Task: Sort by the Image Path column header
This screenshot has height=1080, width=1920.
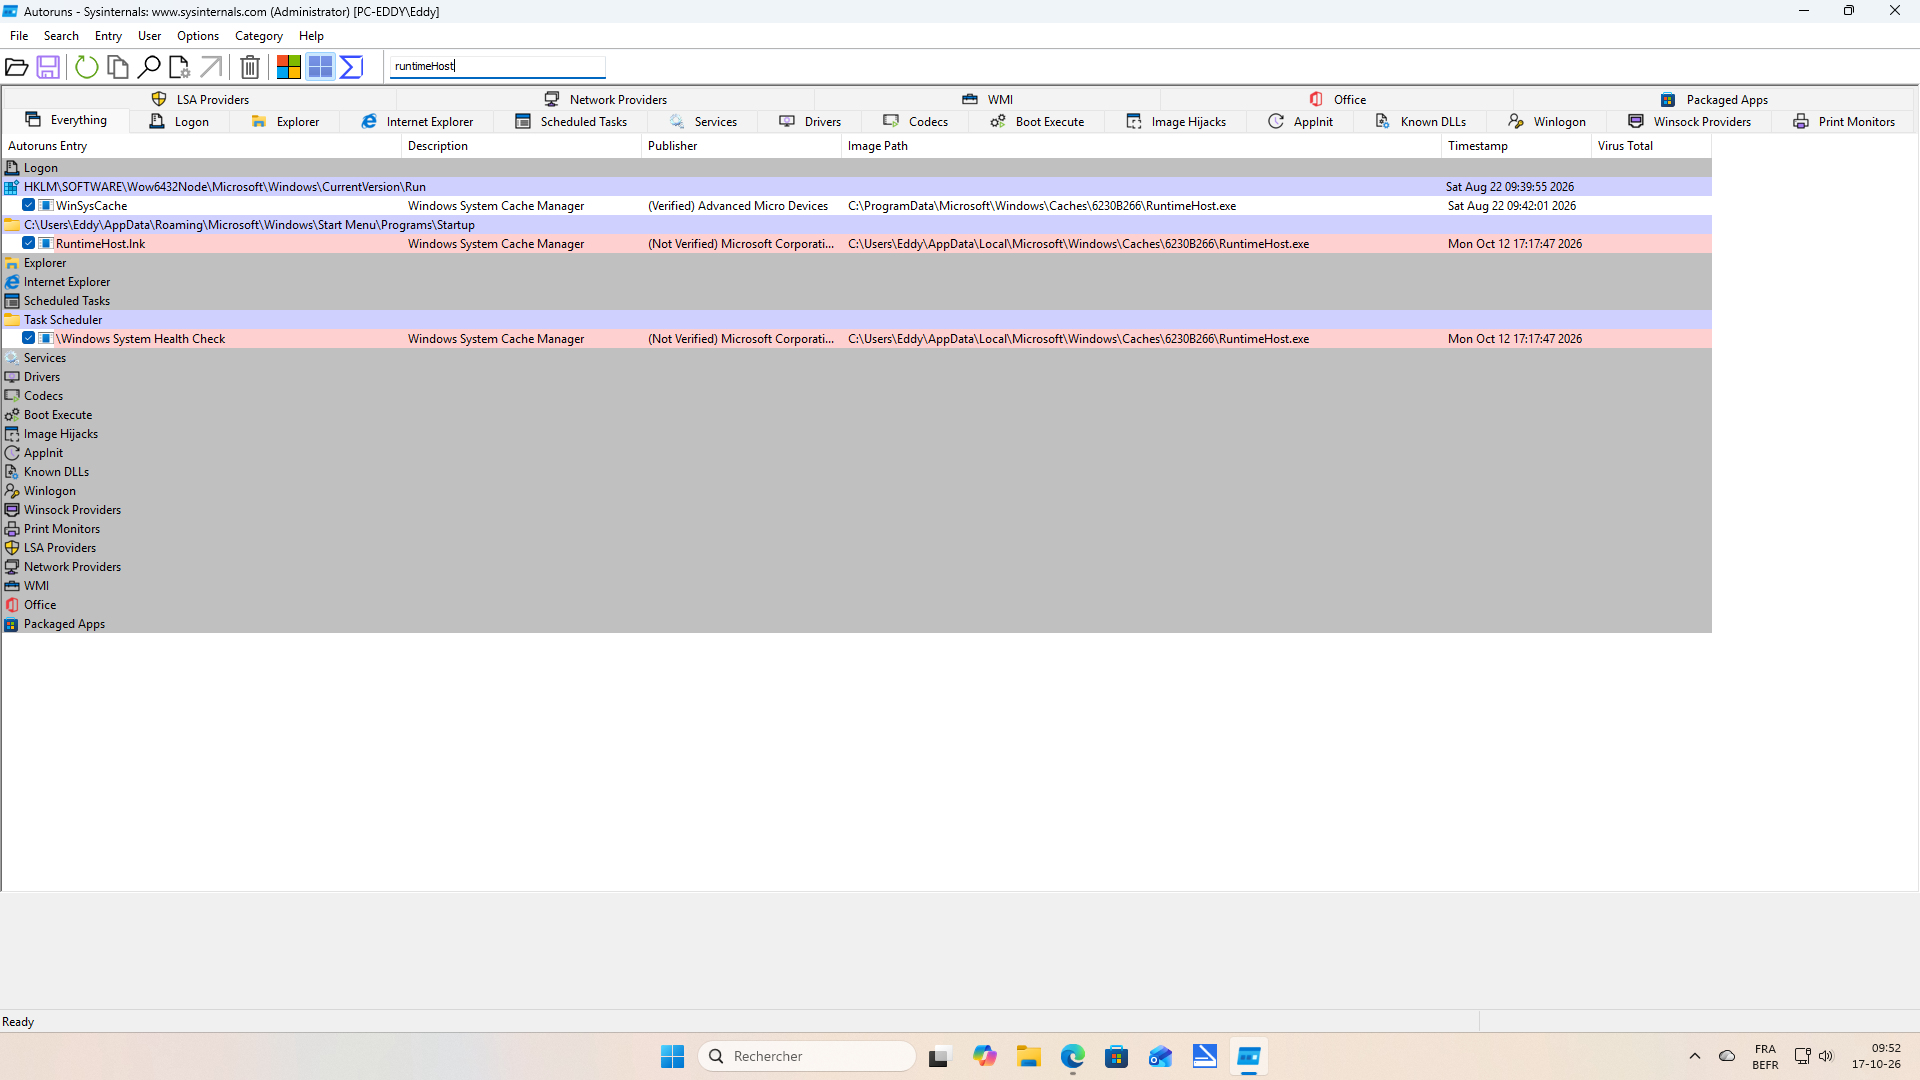Action: point(1141,146)
